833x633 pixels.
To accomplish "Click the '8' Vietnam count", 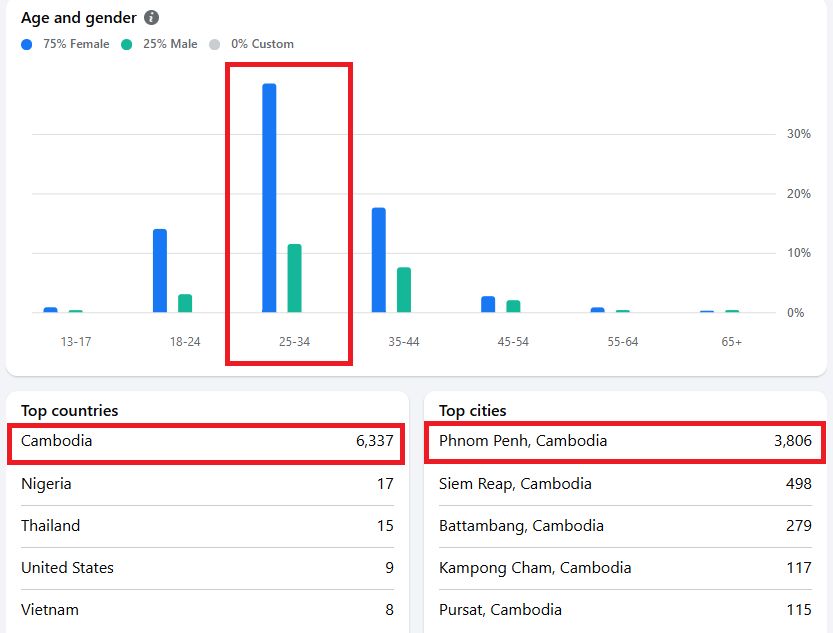I will (x=389, y=610).
